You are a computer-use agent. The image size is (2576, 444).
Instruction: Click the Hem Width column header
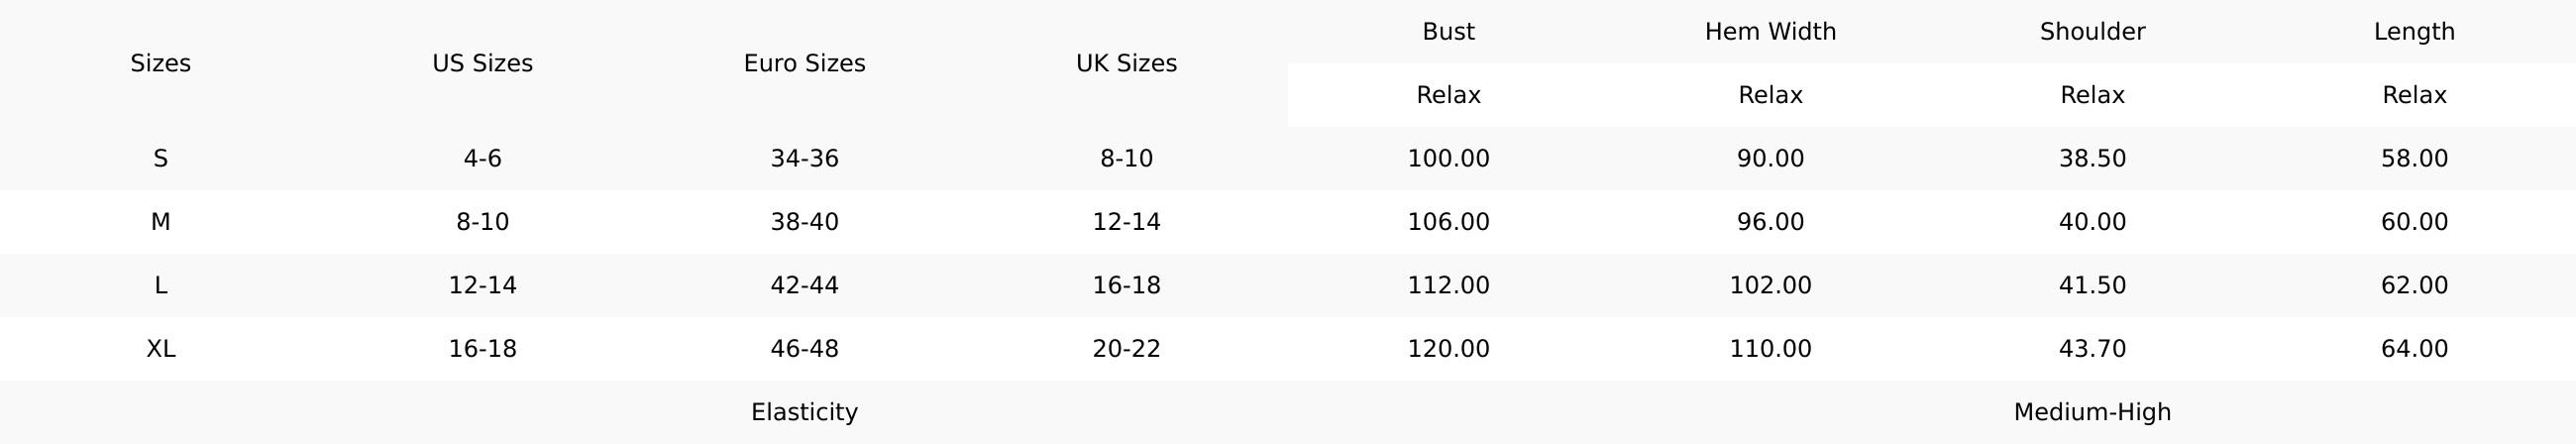tap(1770, 32)
